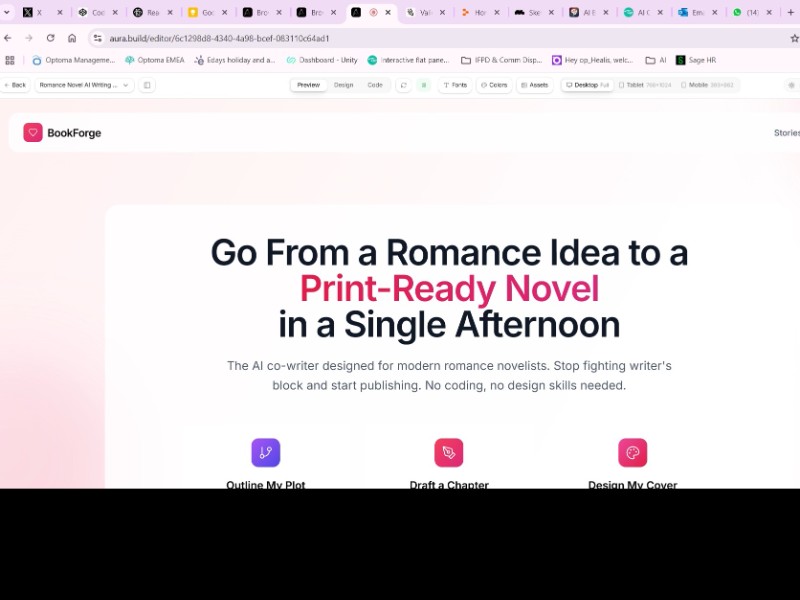
Task: Click the Draft a Chapter pen icon
Action: (x=448, y=452)
